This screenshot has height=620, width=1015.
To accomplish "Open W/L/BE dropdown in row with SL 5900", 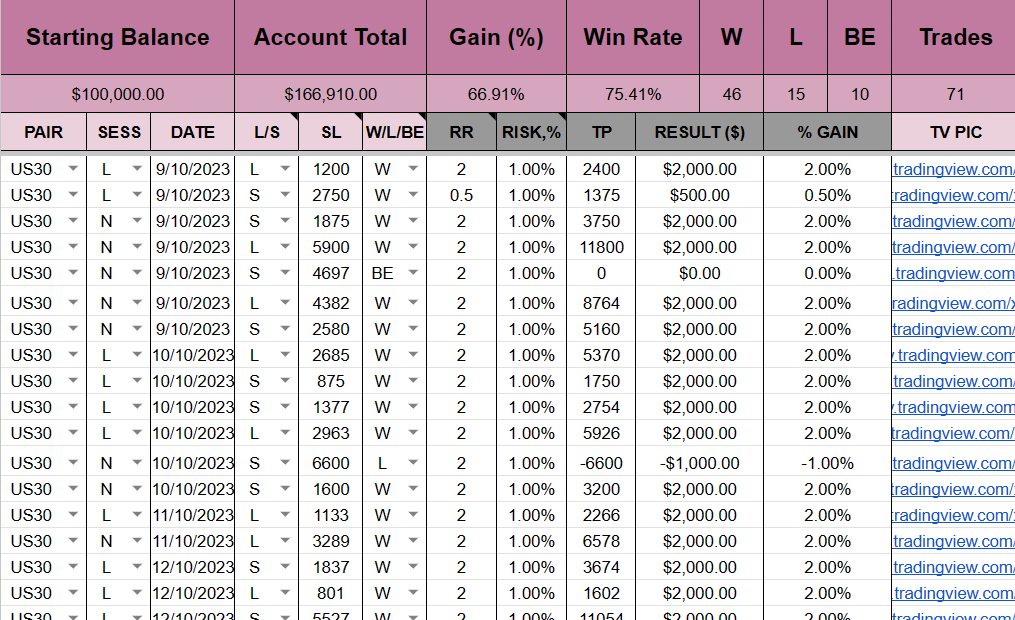I will [x=413, y=247].
